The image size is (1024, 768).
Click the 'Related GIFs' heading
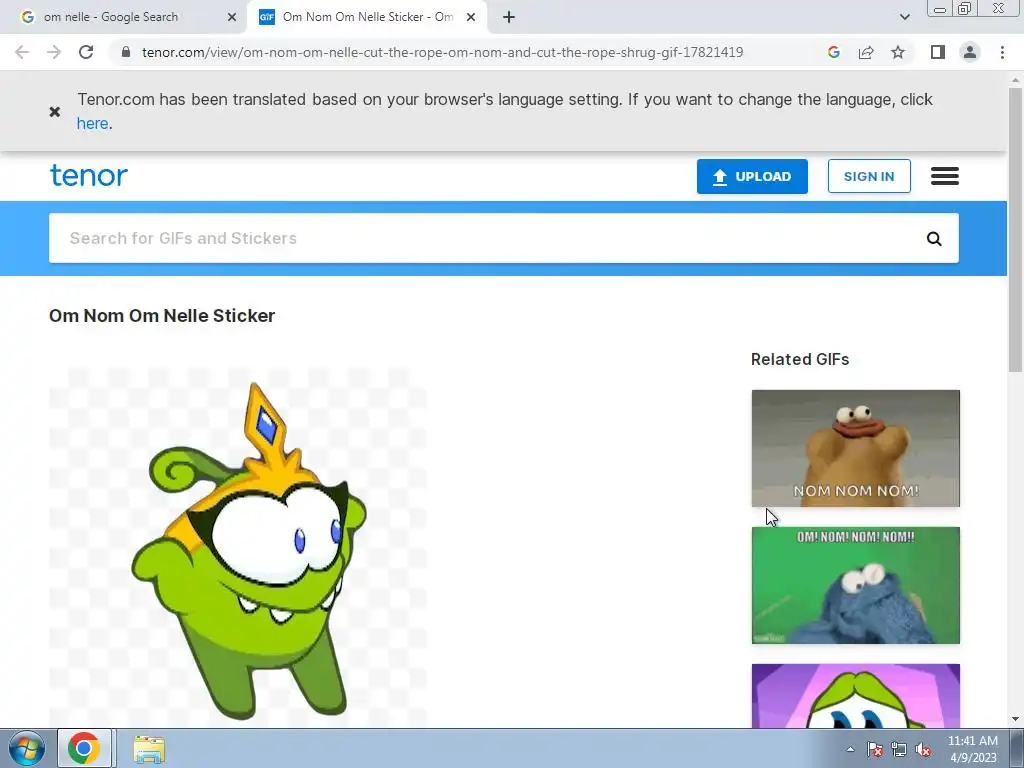[800, 359]
